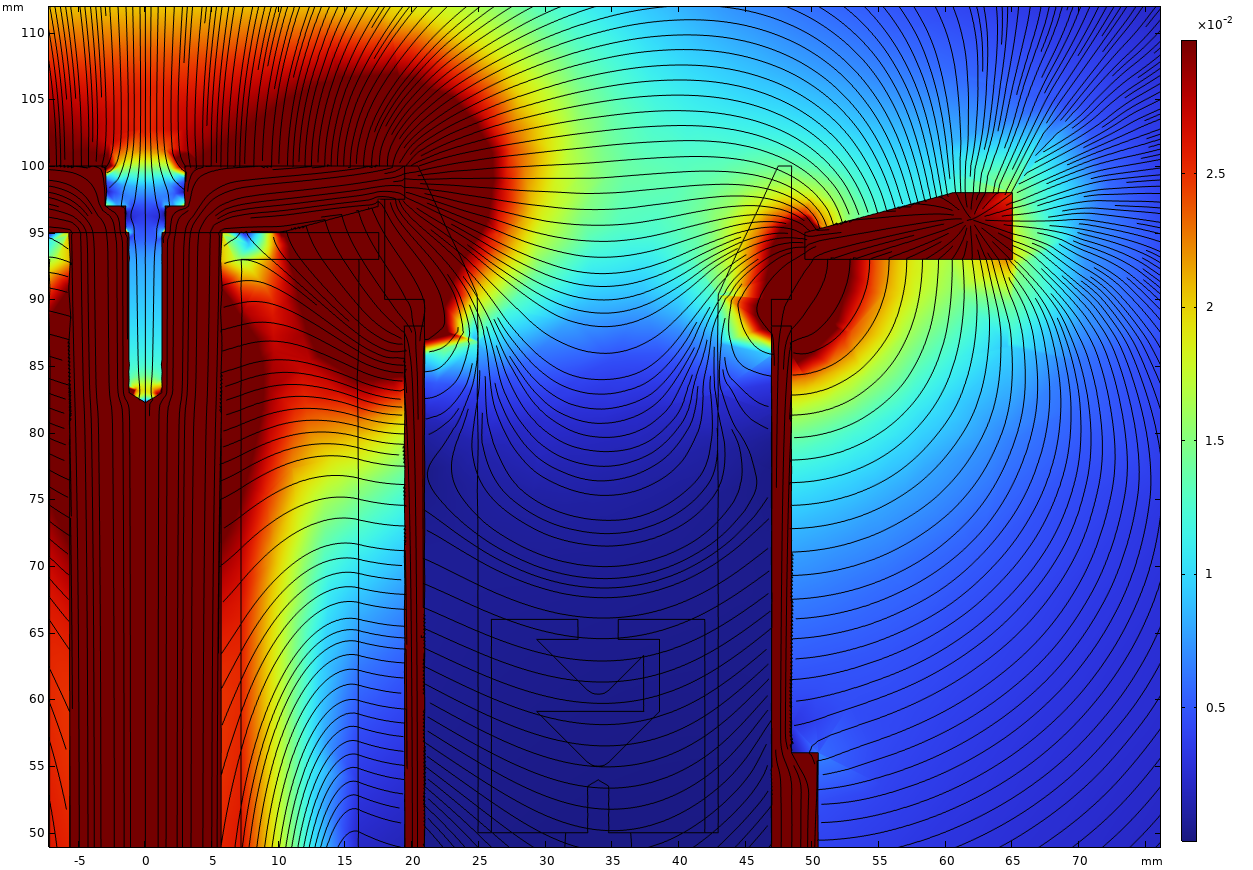Click the mm unit label on x-axis

click(x=1151, y=861)
